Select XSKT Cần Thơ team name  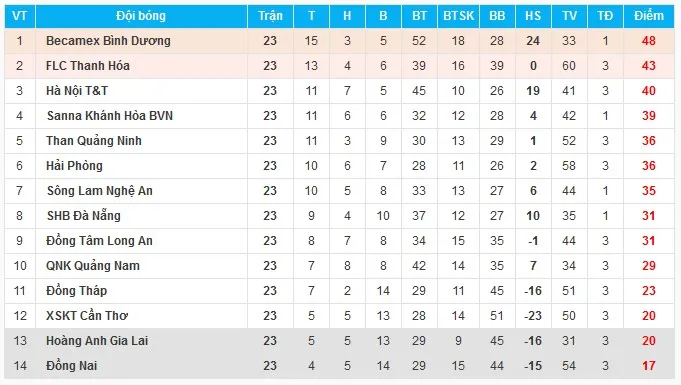[87, 315]
